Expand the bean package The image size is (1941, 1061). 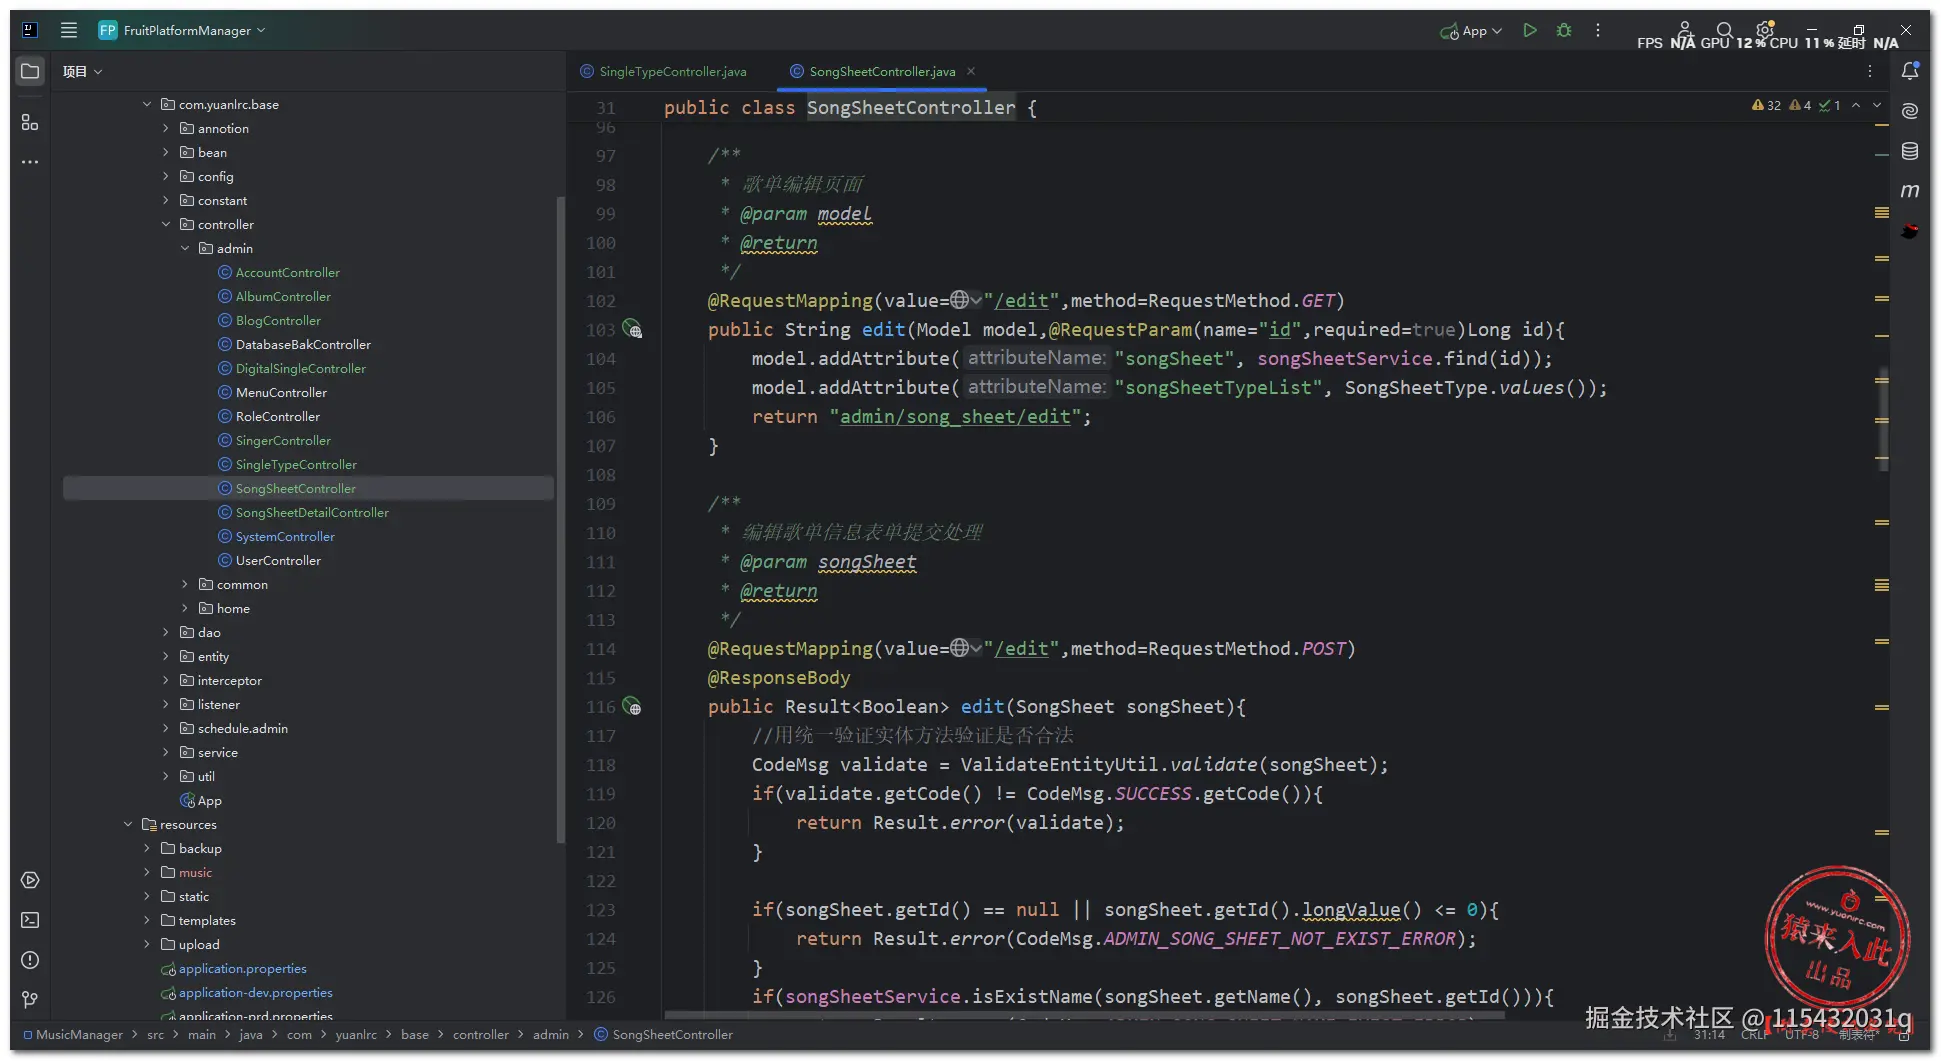point(166,152)
